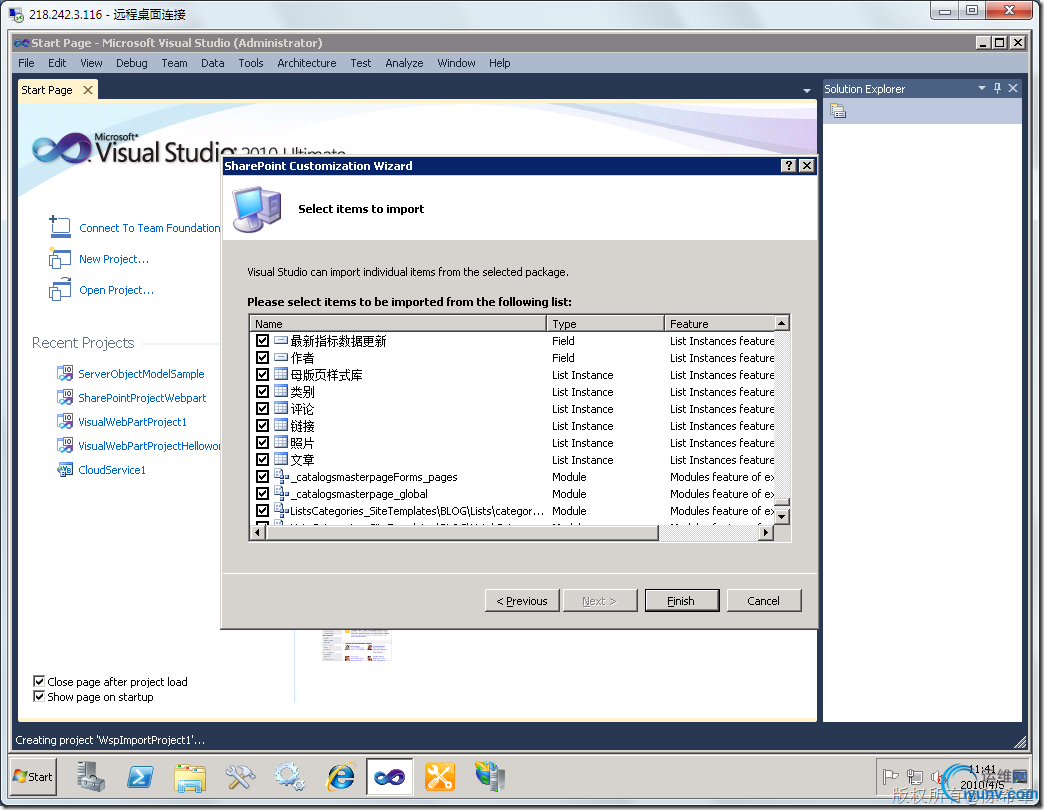Open the Debug menu

pos(131,63)
